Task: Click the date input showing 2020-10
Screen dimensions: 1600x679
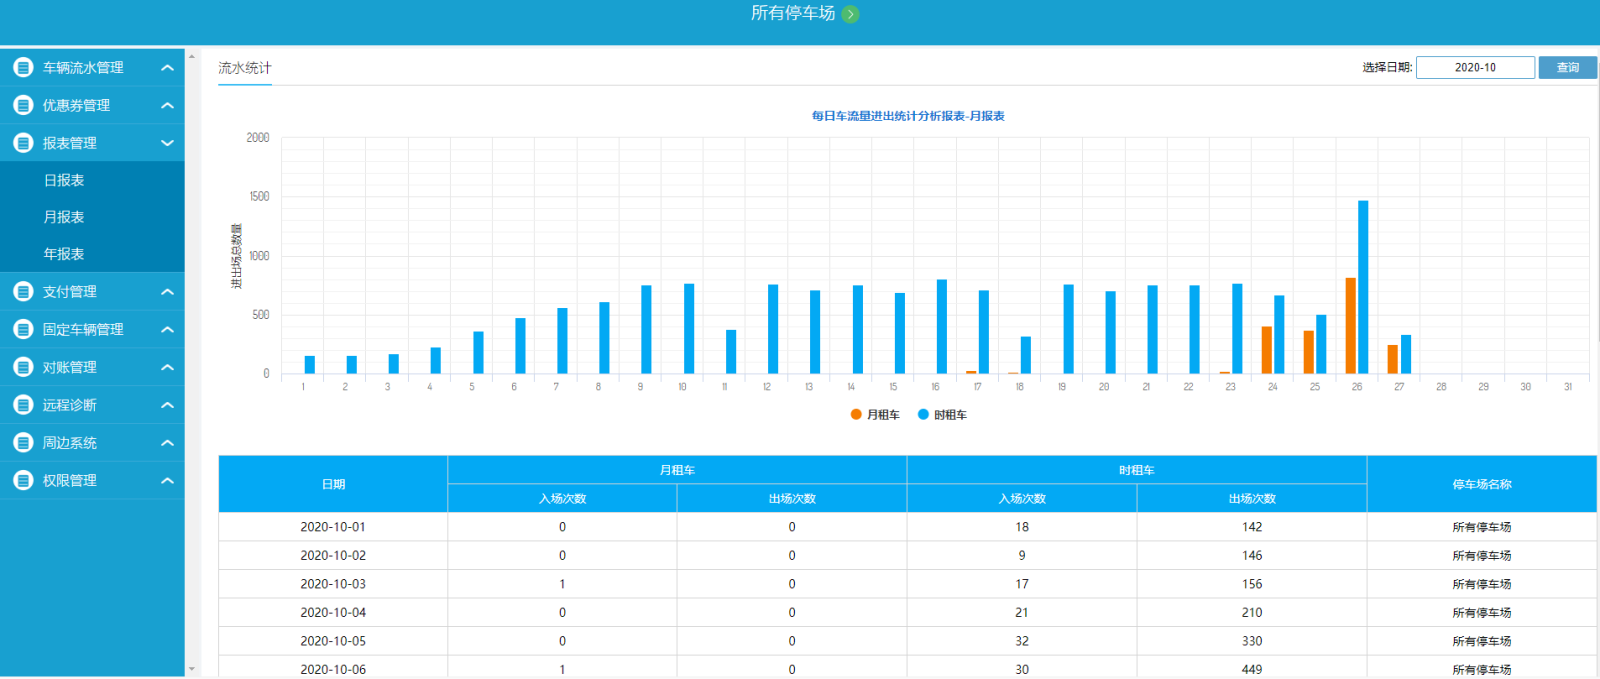Action: [x=1475, y=67]
